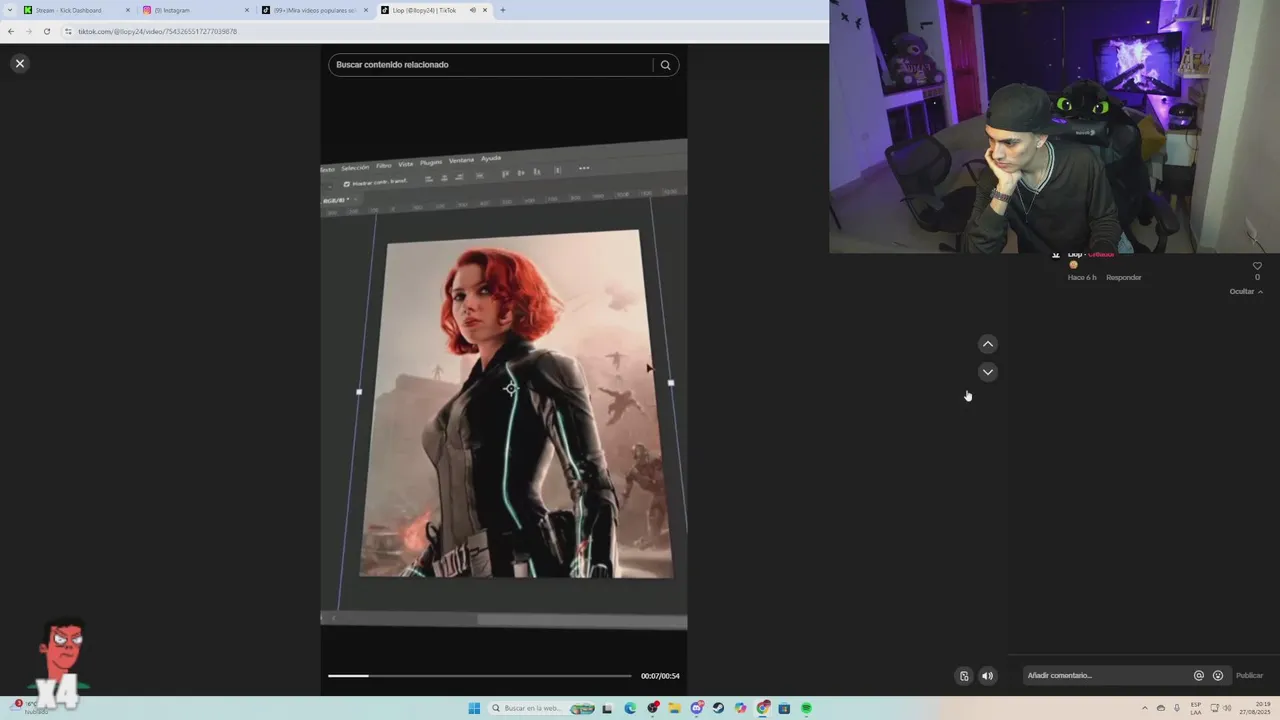View site information icon in address bar

(x=68, y=31)
